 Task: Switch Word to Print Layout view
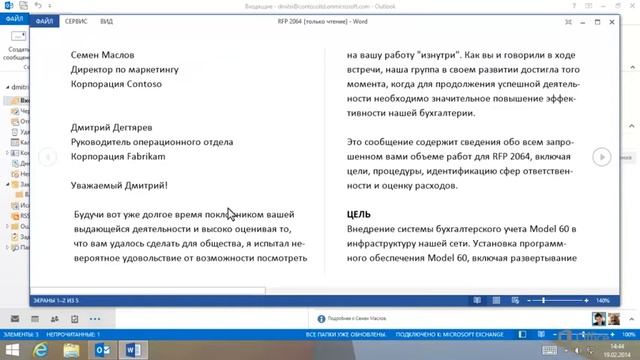coord(496,300)
